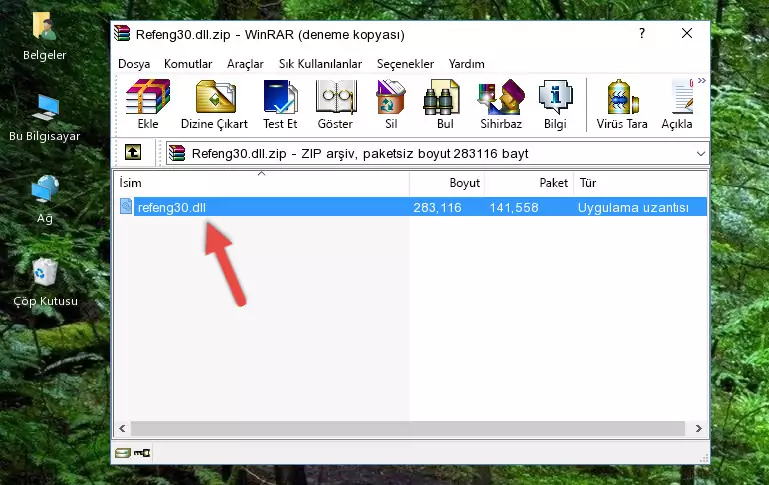Screen dimensions: 769x485
Task: Open the Yardım menu
Action: 466,64
